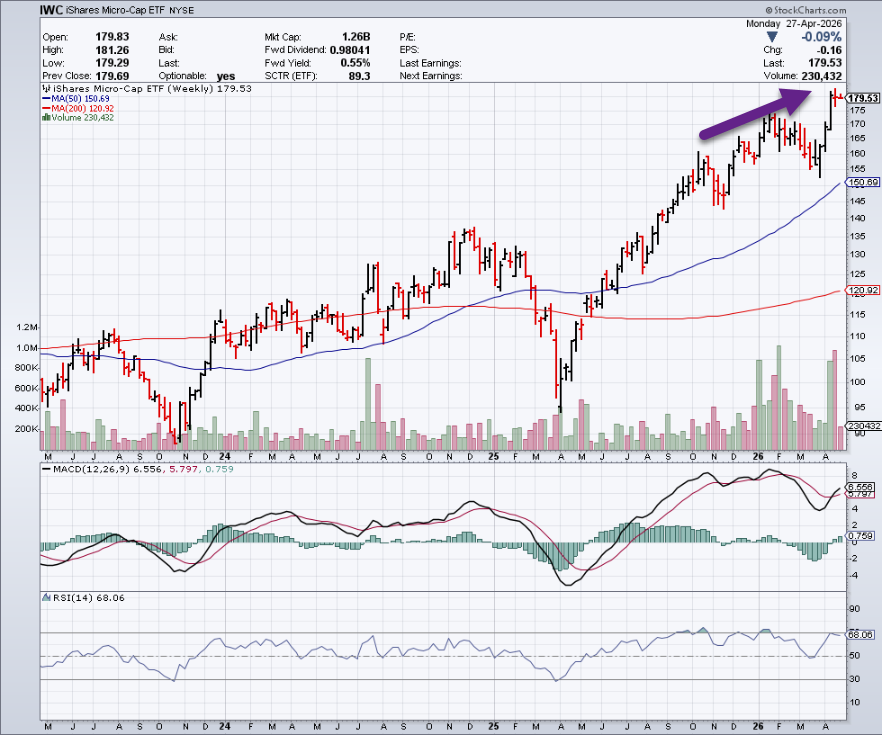The height and width of the screenshot is (735, 882).
Task: Select the red MA(200) legend line
Action: coord(46,109)
